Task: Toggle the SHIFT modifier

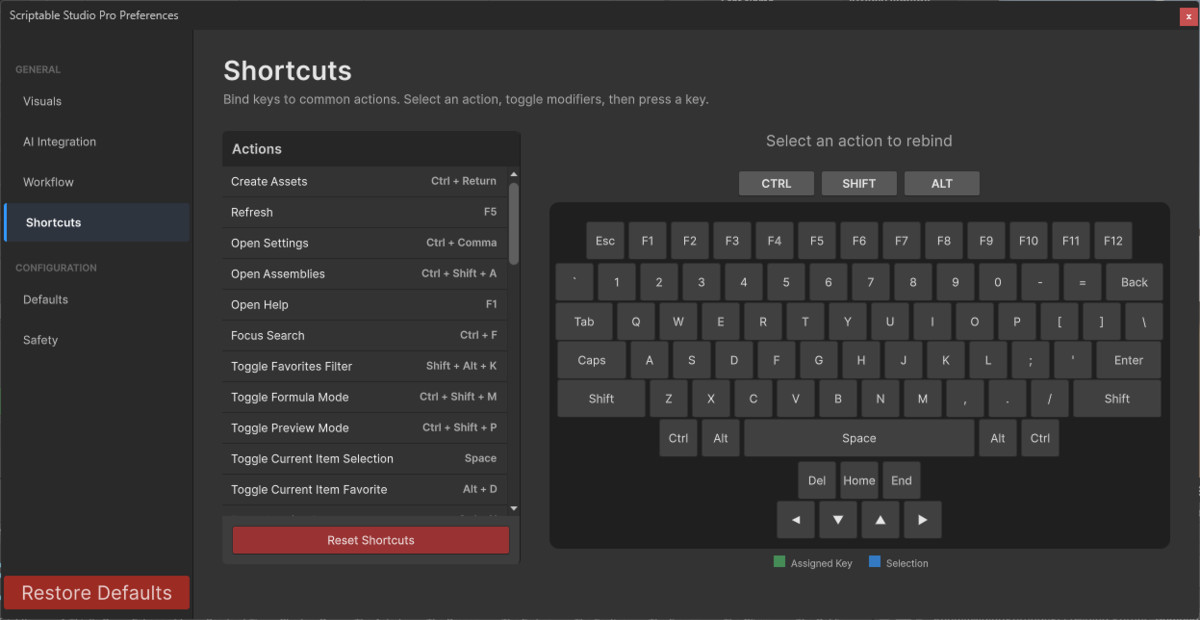Action: coord(859,183)
